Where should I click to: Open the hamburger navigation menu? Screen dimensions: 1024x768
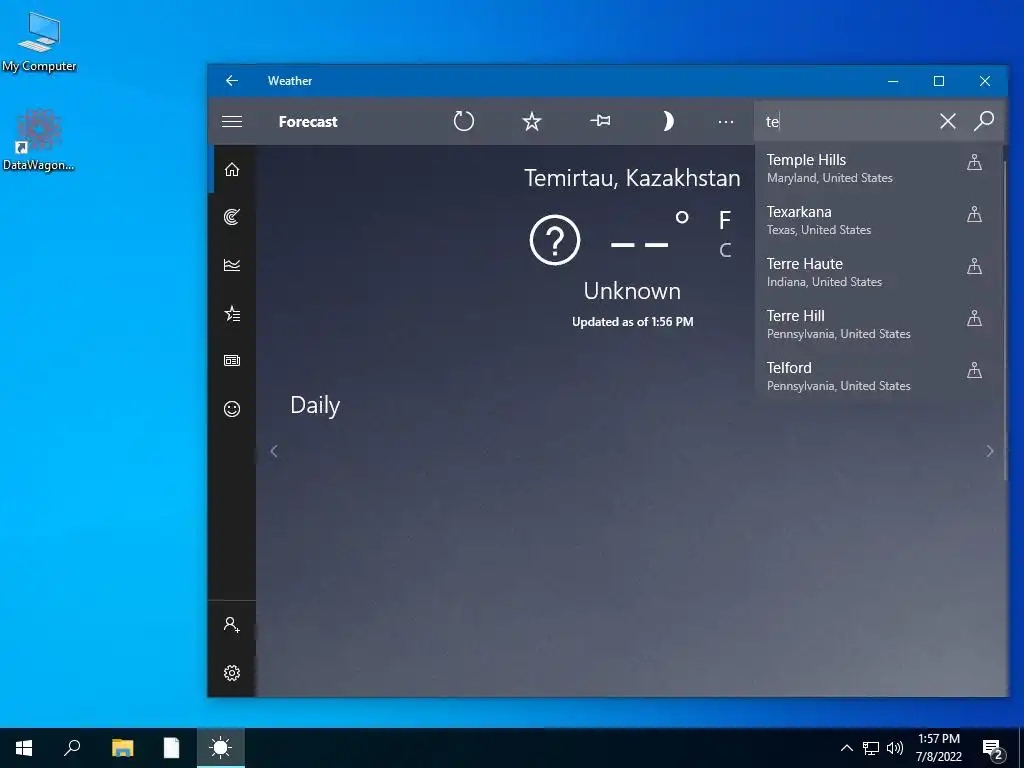click(x=232, y=121)
